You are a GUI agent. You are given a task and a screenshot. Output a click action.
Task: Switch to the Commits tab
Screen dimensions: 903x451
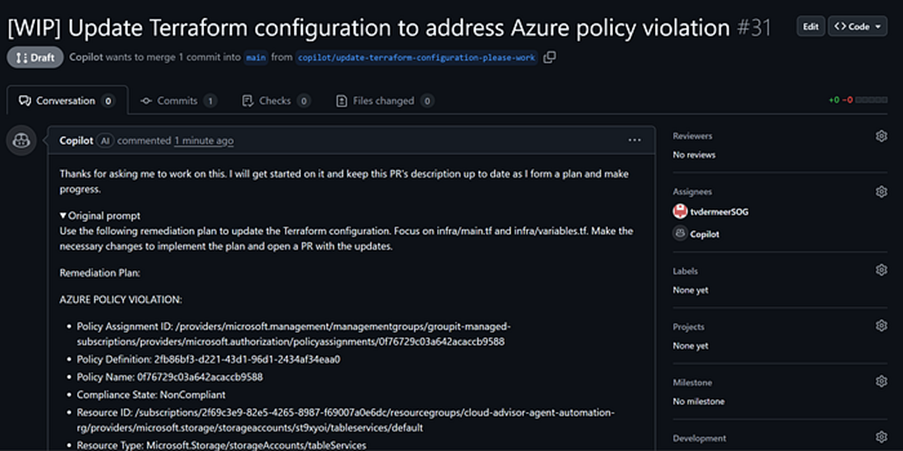tap(178, 101)
